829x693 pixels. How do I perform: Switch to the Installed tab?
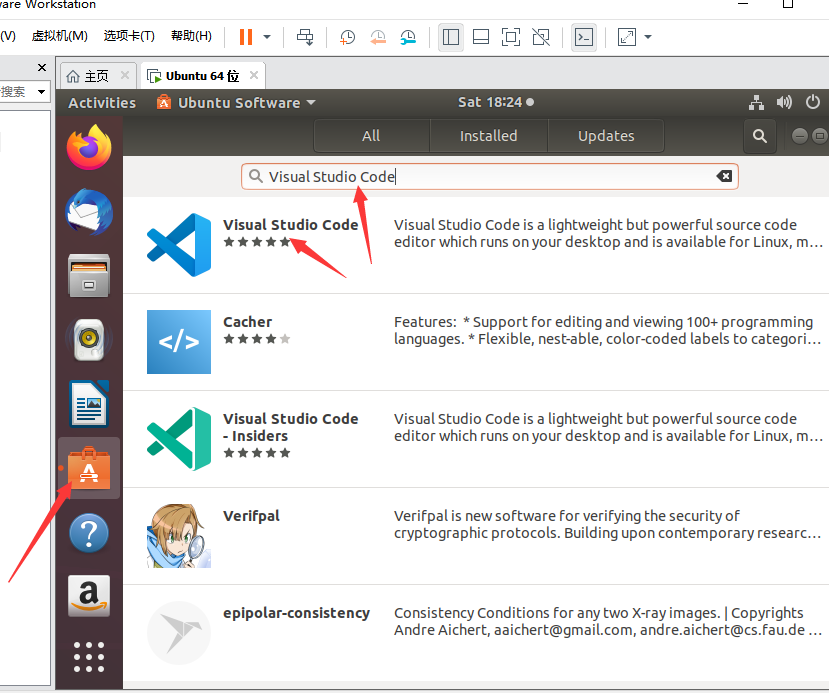pyautogui.click(x=489, y=136)
